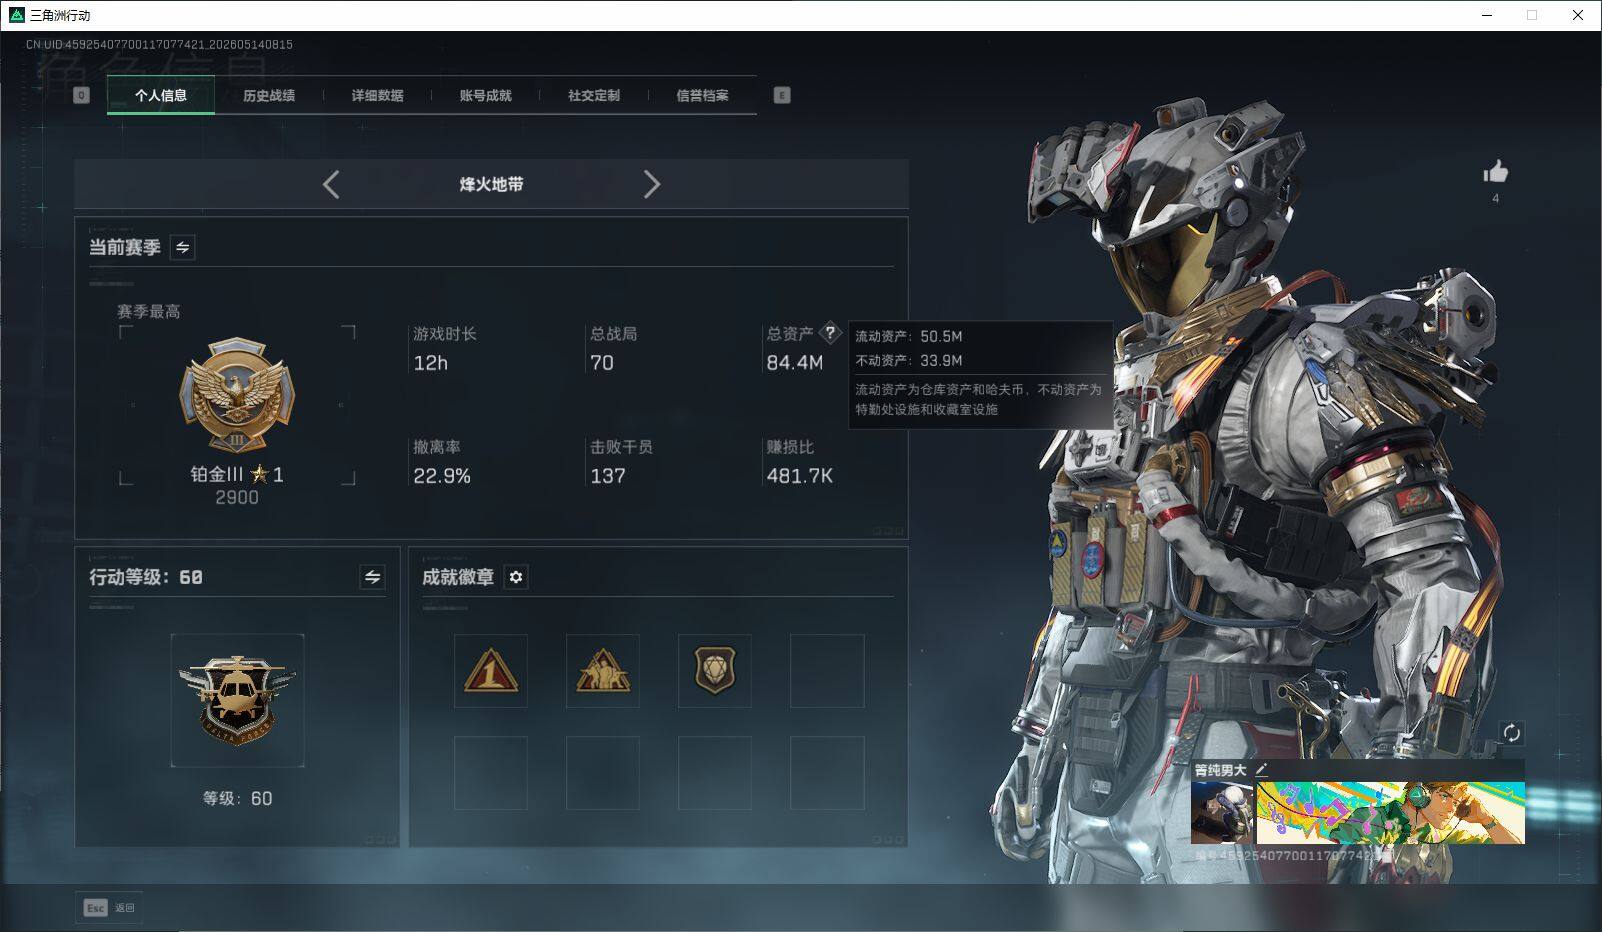Viewport: 1602px width, 932px height.
Task: Click the 2900 rank points text
Action: coord(237,497)
